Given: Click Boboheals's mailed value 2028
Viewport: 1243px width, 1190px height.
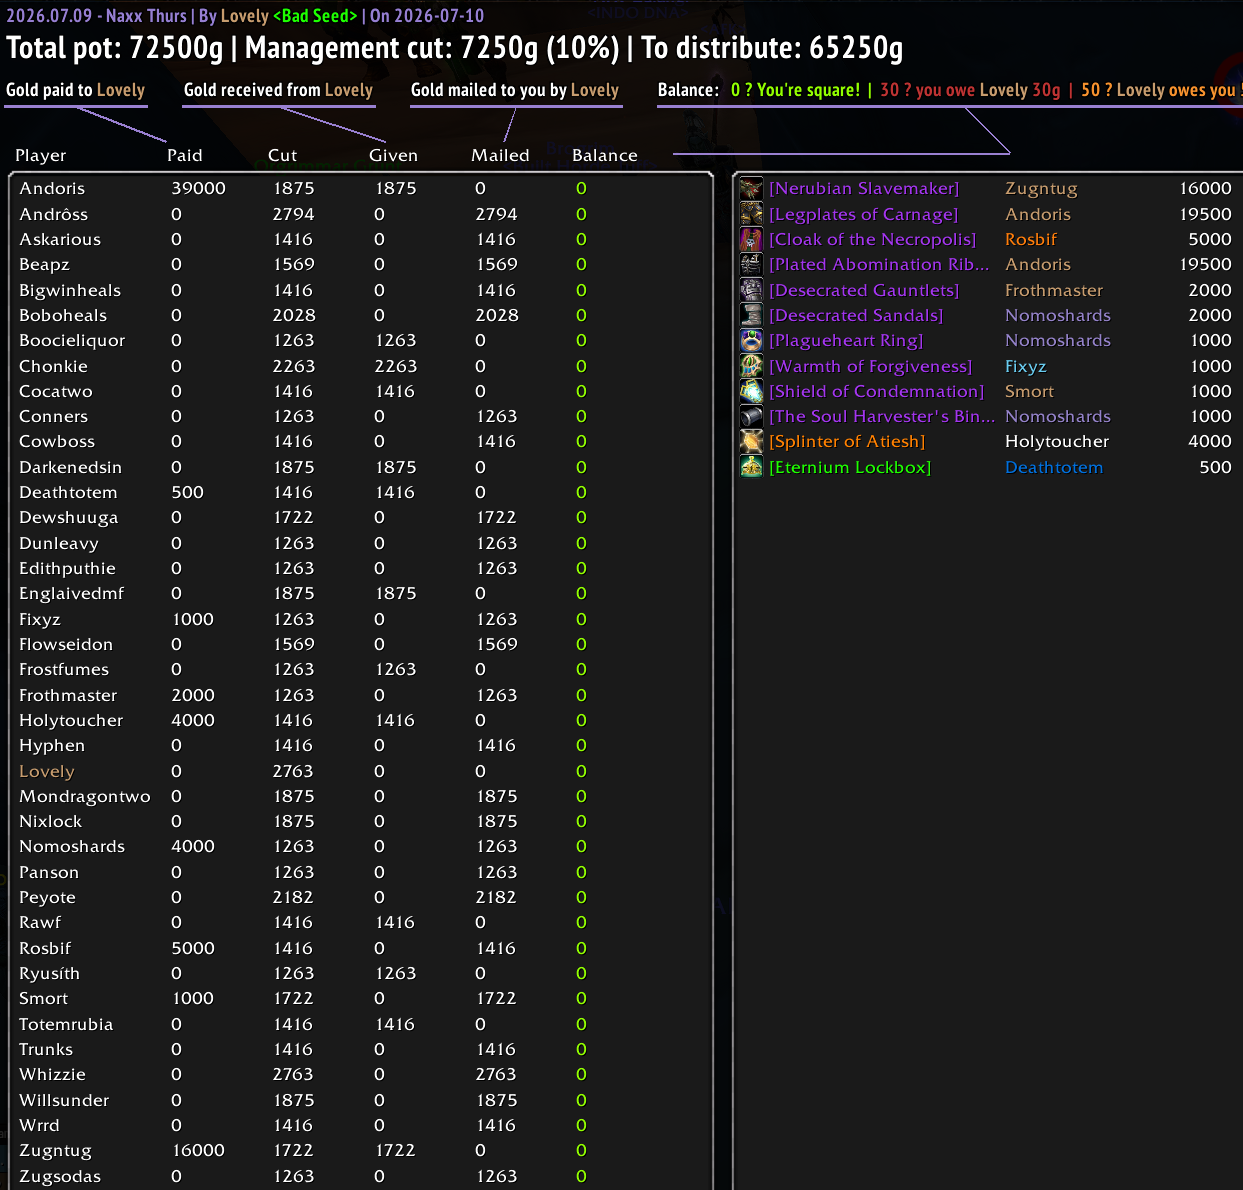Looking at the screenshot, I should 497,315.
